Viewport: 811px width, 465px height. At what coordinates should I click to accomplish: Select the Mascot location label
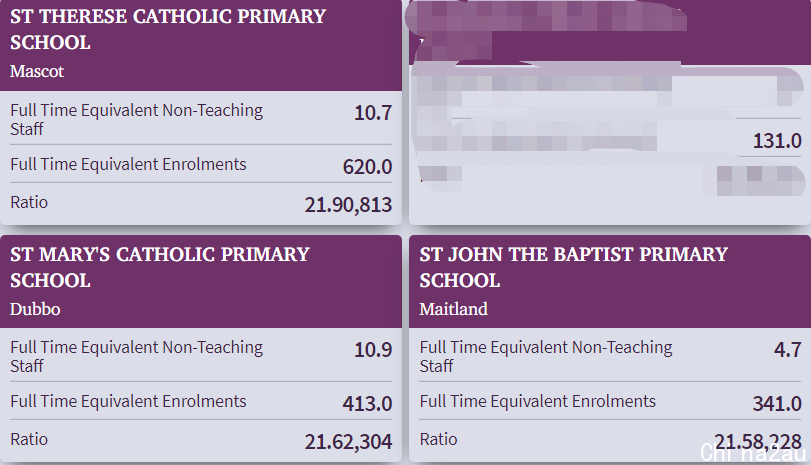[37, 71]
